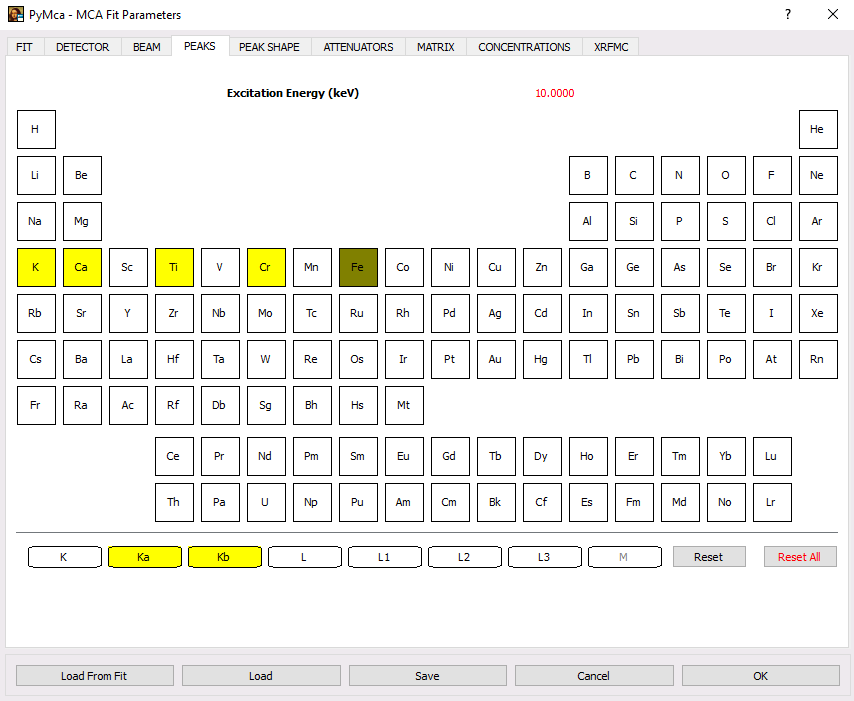
Task: Toggle the Ka peak family button
Action: tap(144, 557)
